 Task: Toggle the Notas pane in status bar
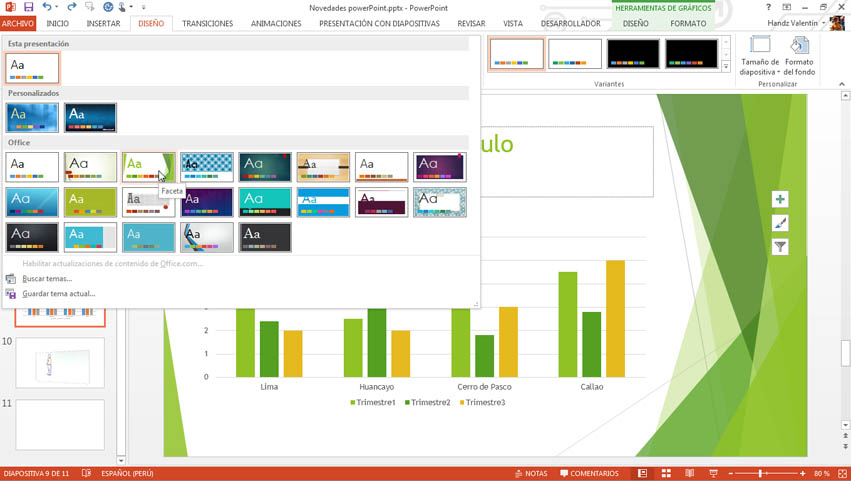click(x=530, y=473)
